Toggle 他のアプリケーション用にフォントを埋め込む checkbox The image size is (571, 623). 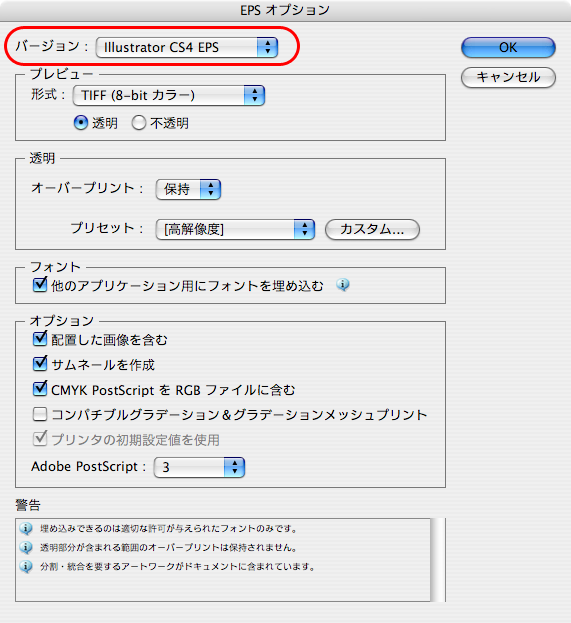[40, 284]
